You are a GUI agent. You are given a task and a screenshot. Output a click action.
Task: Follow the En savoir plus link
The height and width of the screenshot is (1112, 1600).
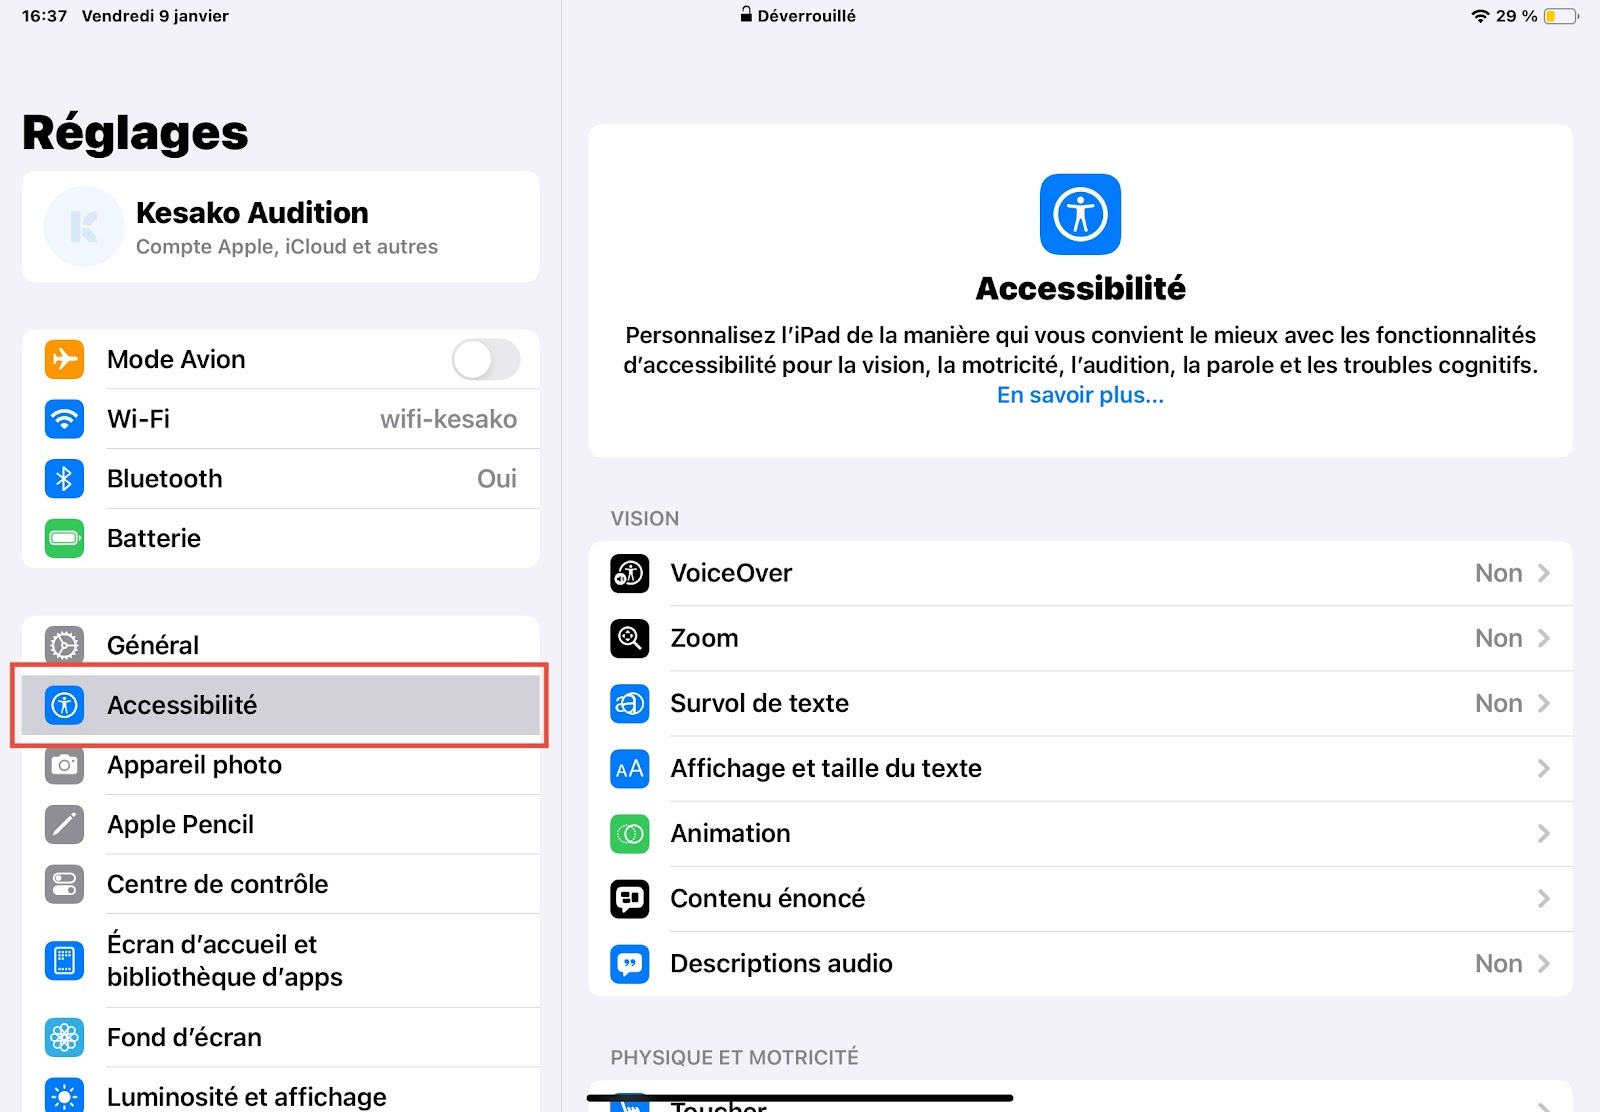[x=1080, y=395]
